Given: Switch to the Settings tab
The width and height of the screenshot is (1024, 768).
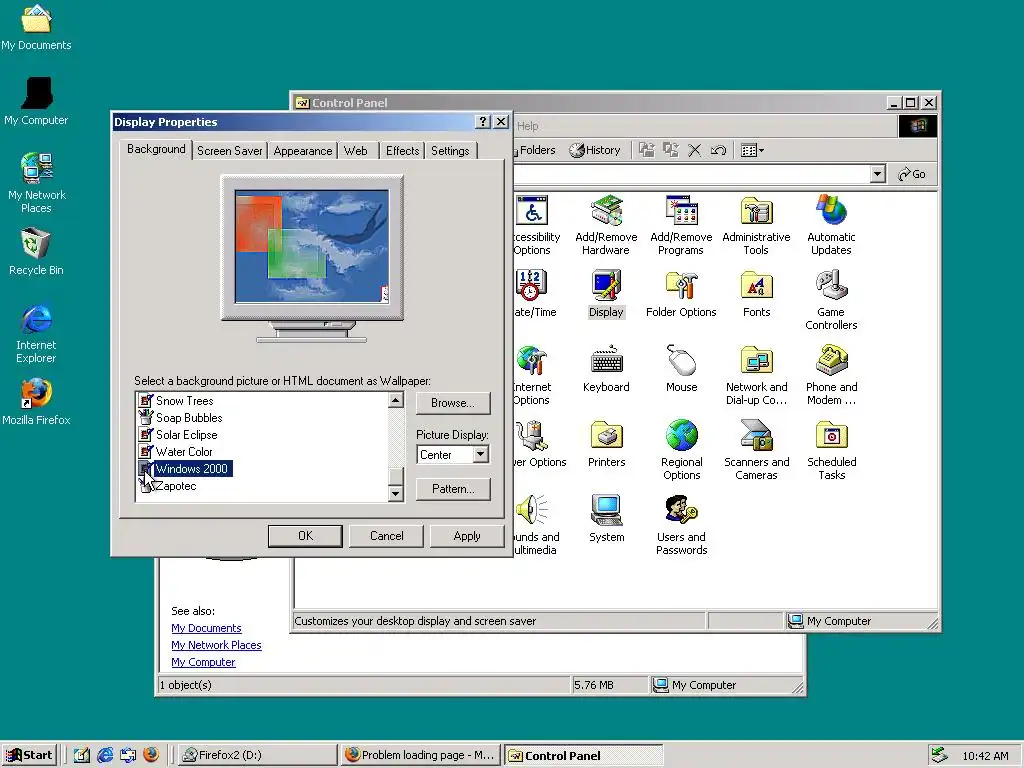Looking at the screenshot, I should (450, 151).
